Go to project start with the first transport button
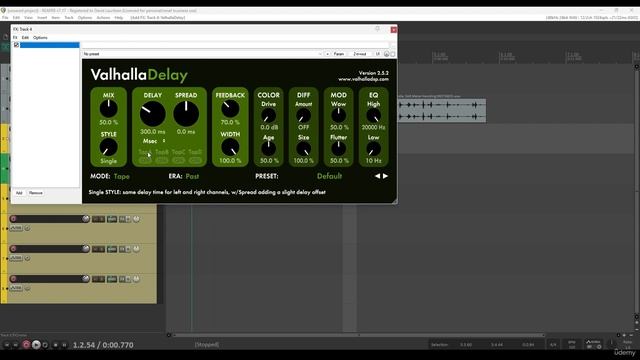This screenshot has height=360, width=640. [7, 345]
